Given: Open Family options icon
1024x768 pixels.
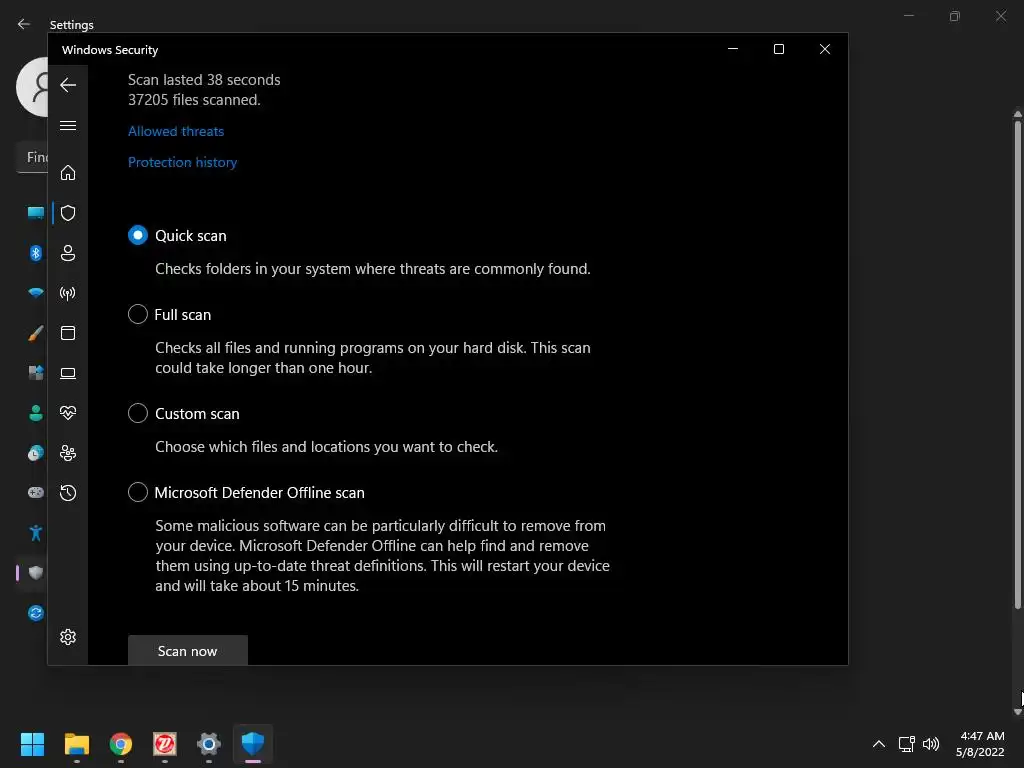Looking at the screenshot, I should click(68, 453).
